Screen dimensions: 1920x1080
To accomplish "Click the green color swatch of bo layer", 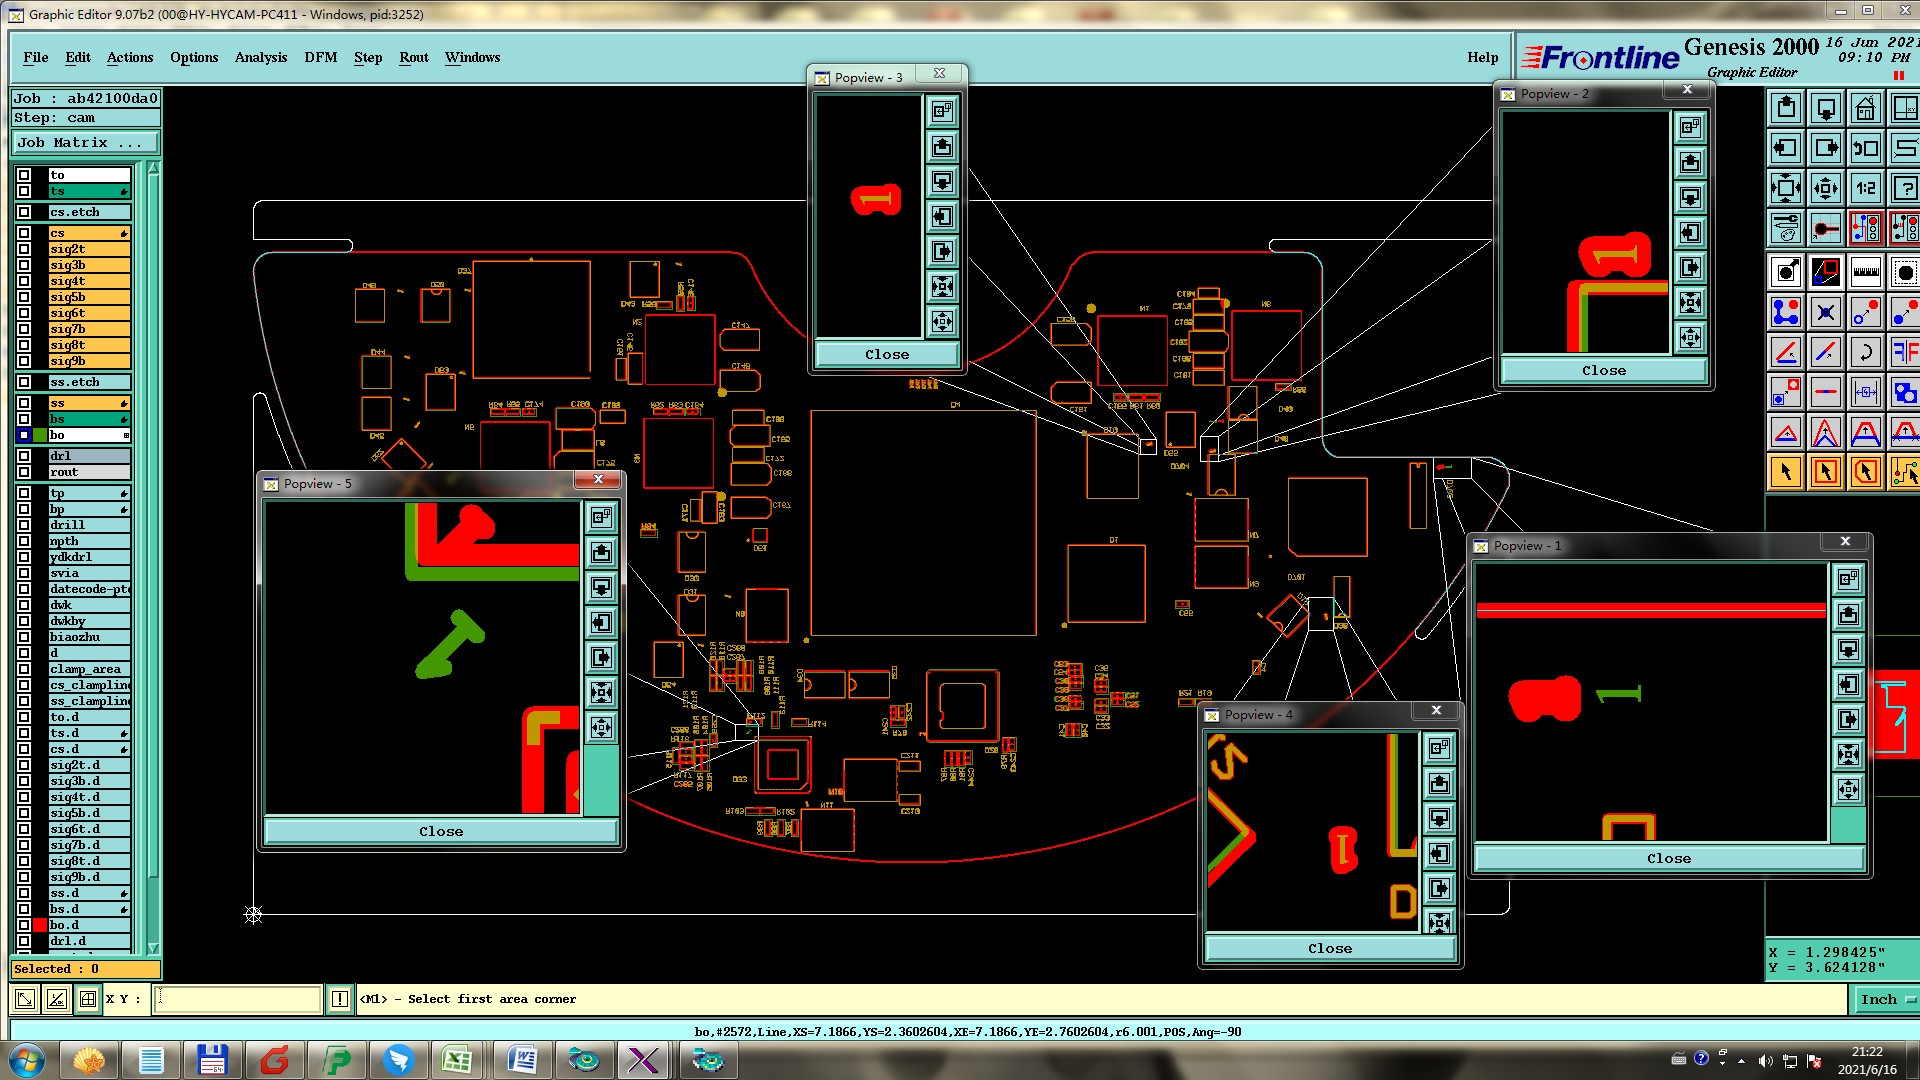I will (x=40, y=435).
